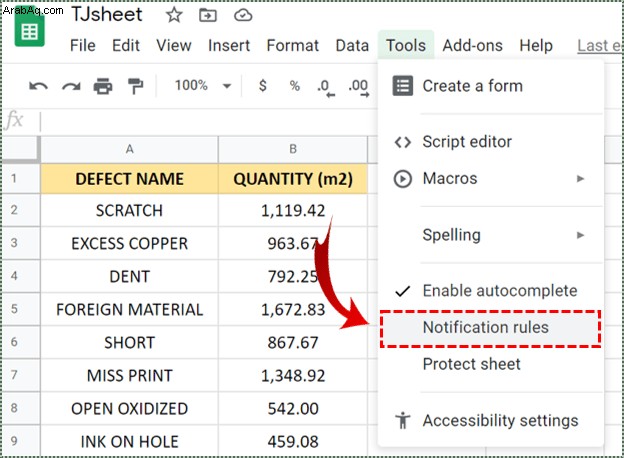Toggle Enable autocomplete checkmark

[x=402, y=291]
